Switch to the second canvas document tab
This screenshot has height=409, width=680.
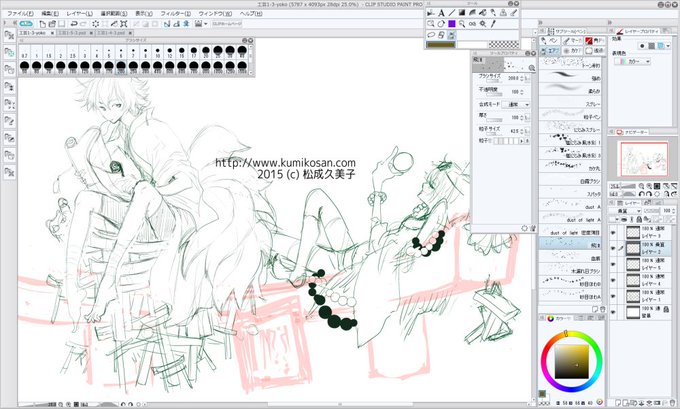pyautogui.click(x=76, y=33)
